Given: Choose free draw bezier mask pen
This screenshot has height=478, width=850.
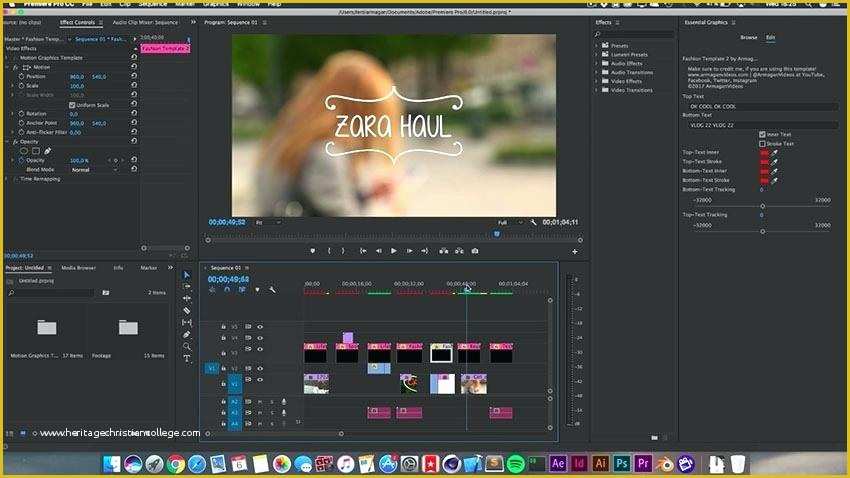Looking at the screenshot, I should point(48,151).
